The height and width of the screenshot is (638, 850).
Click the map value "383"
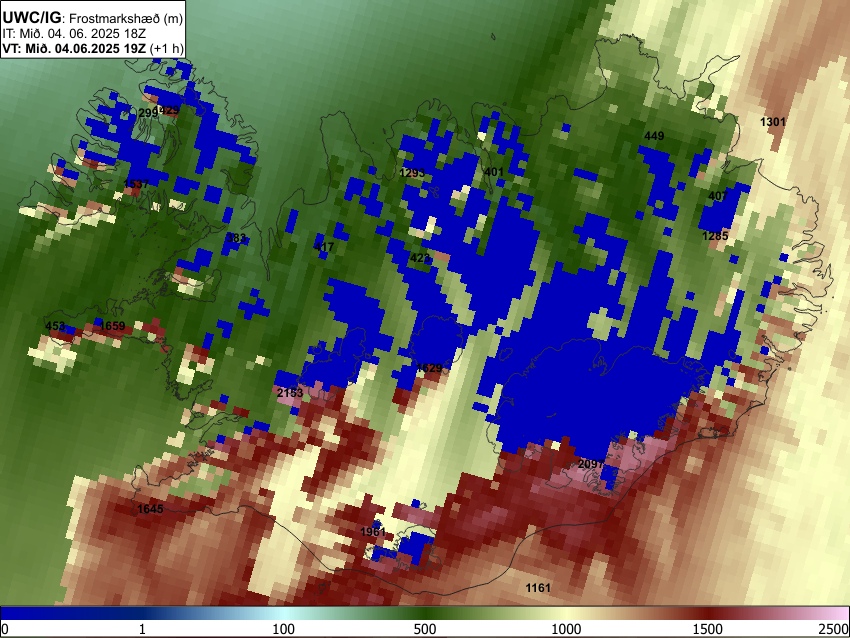tap(236, 238)
